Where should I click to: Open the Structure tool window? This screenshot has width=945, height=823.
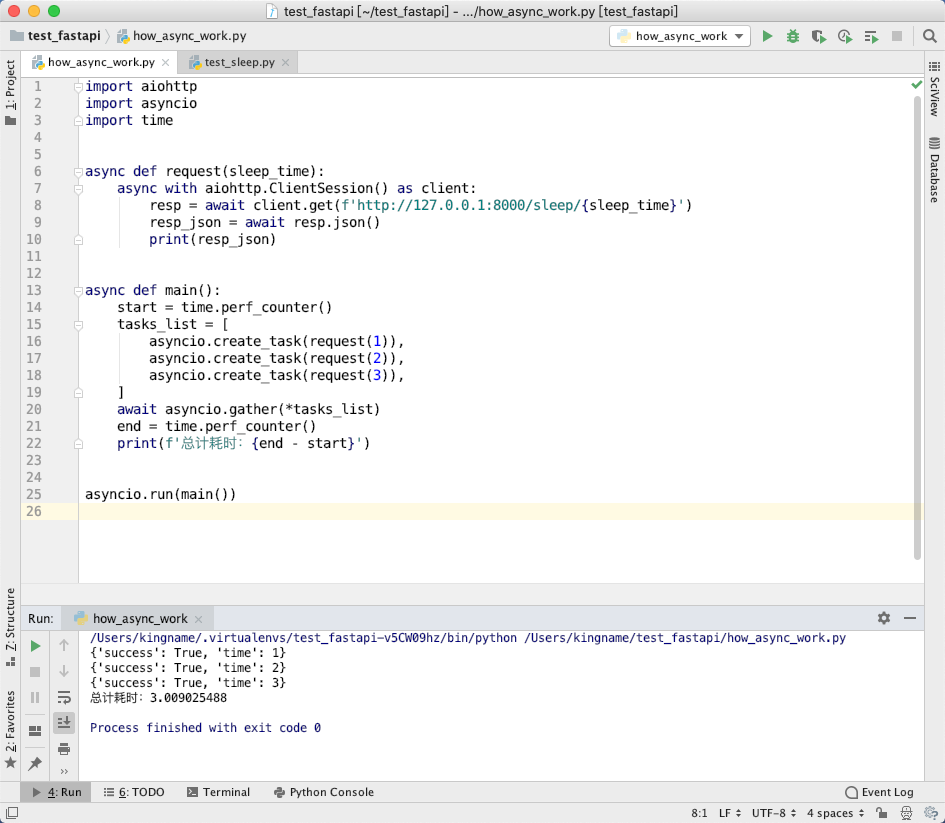10,627
